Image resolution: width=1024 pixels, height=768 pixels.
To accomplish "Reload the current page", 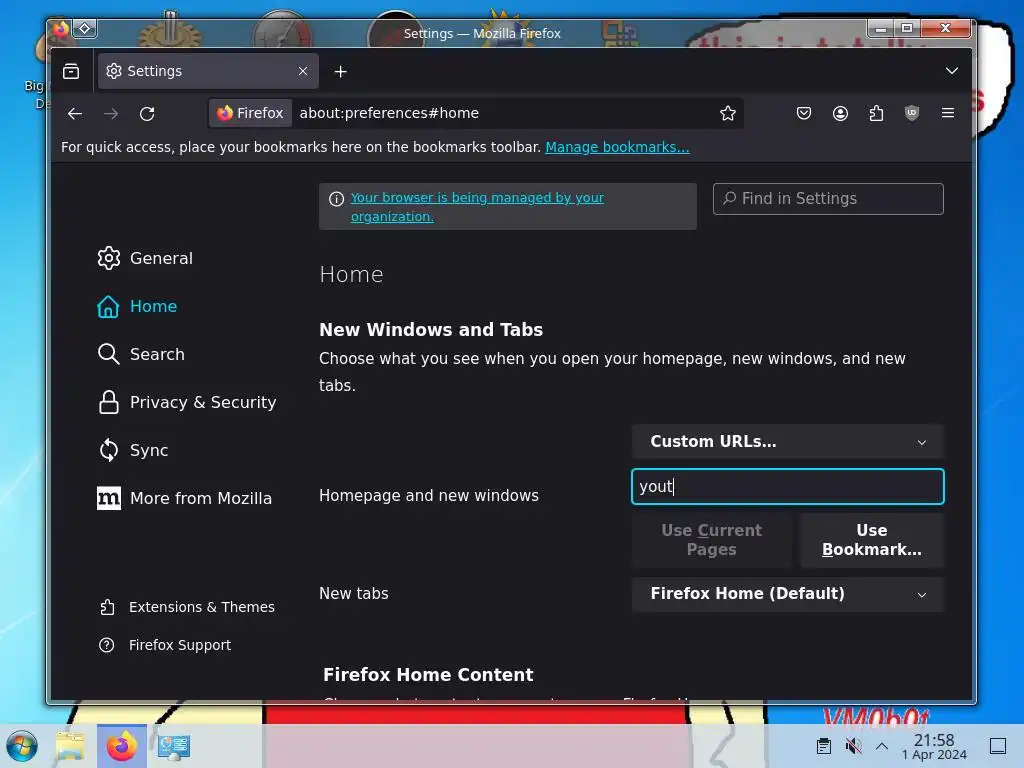I will click(x=148, y=114).
